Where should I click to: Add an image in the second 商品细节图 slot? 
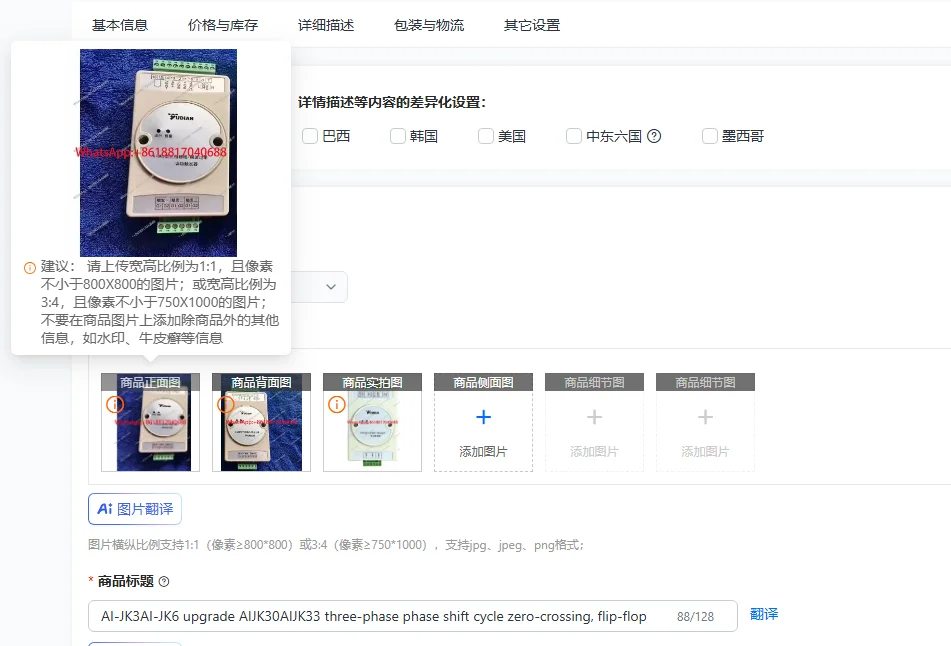coord(705,422)
